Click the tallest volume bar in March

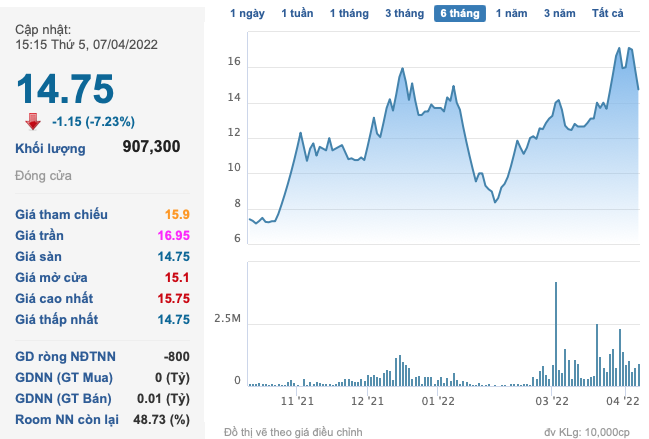click(x=556, y=334)
